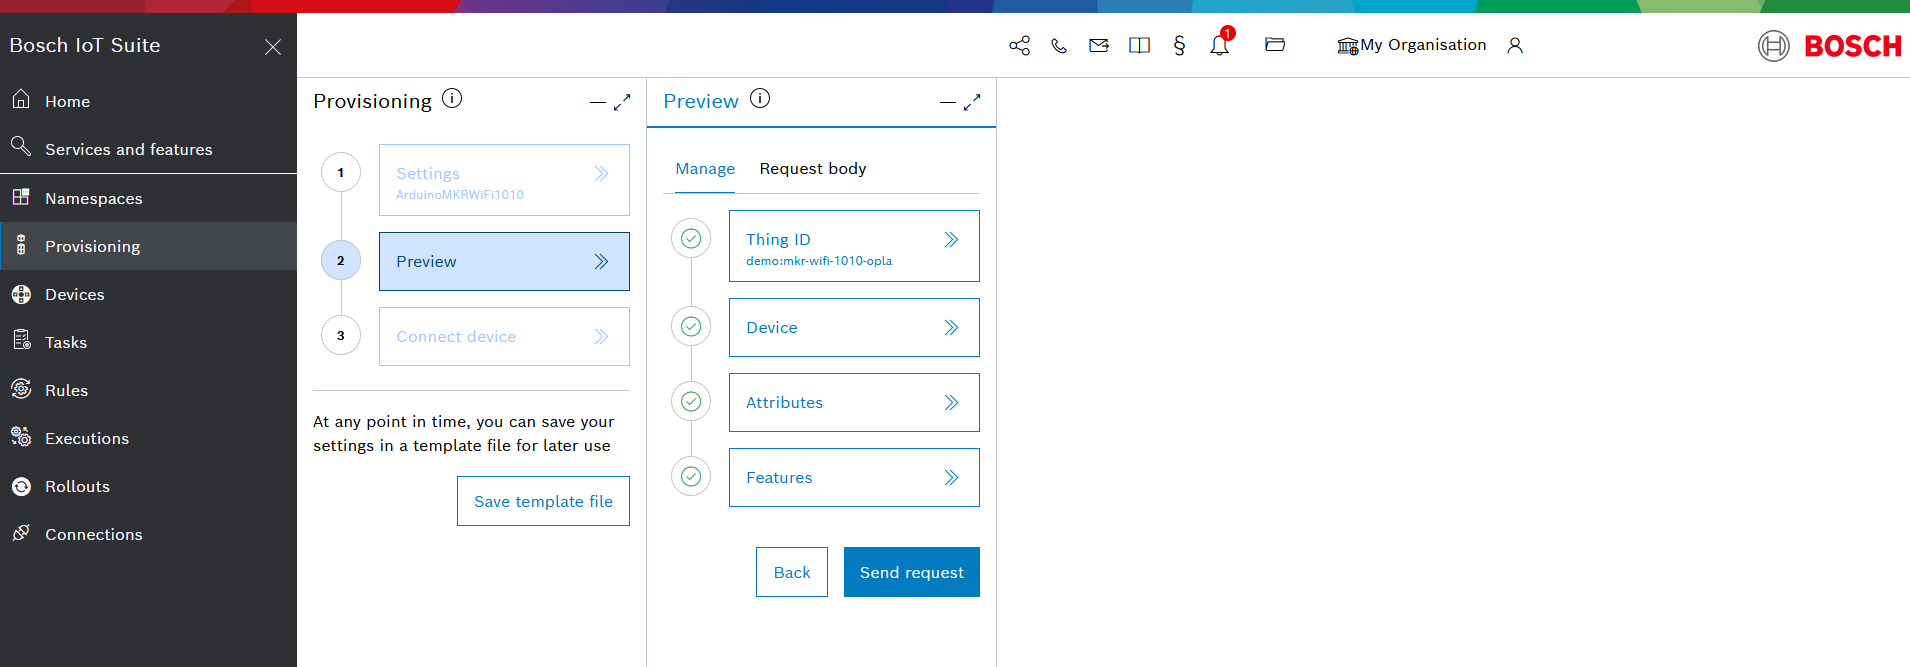Select Provisioning in the sidebar
The image size is (1910, 667).
pyautogui.click(x=148, y=246)
